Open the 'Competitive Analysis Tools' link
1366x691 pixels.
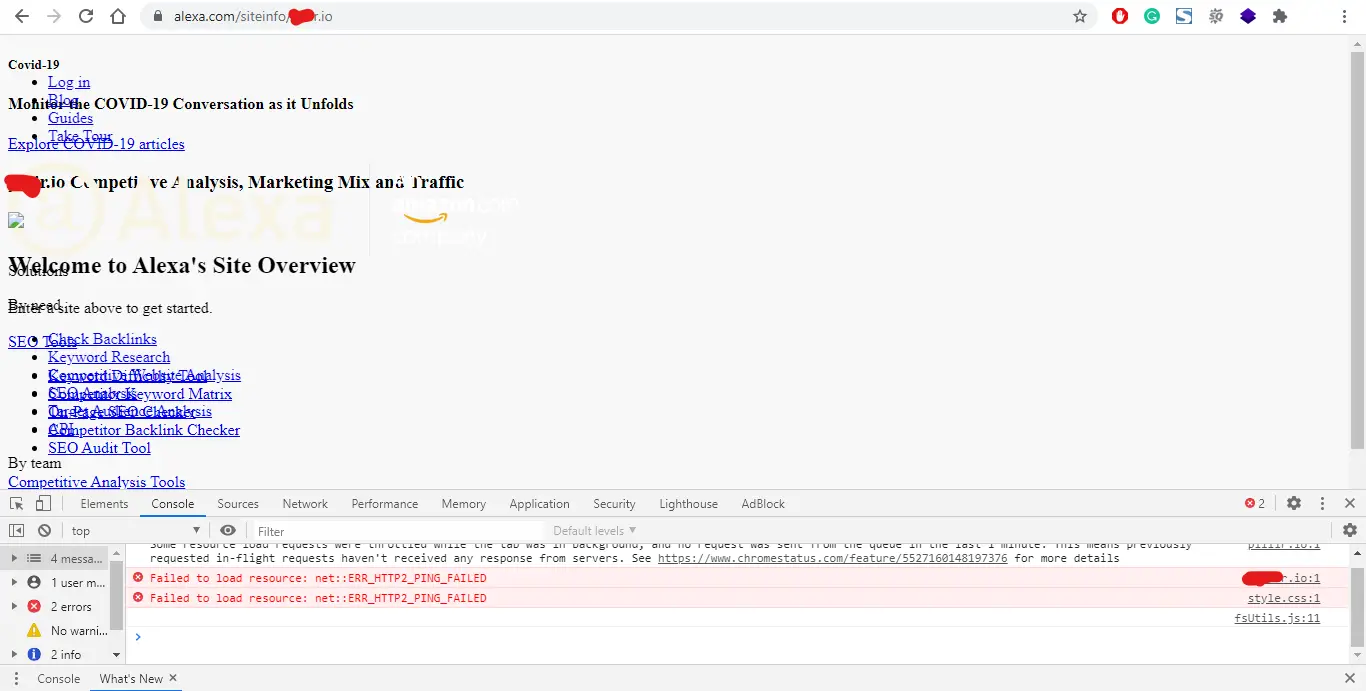coord(96,482)
